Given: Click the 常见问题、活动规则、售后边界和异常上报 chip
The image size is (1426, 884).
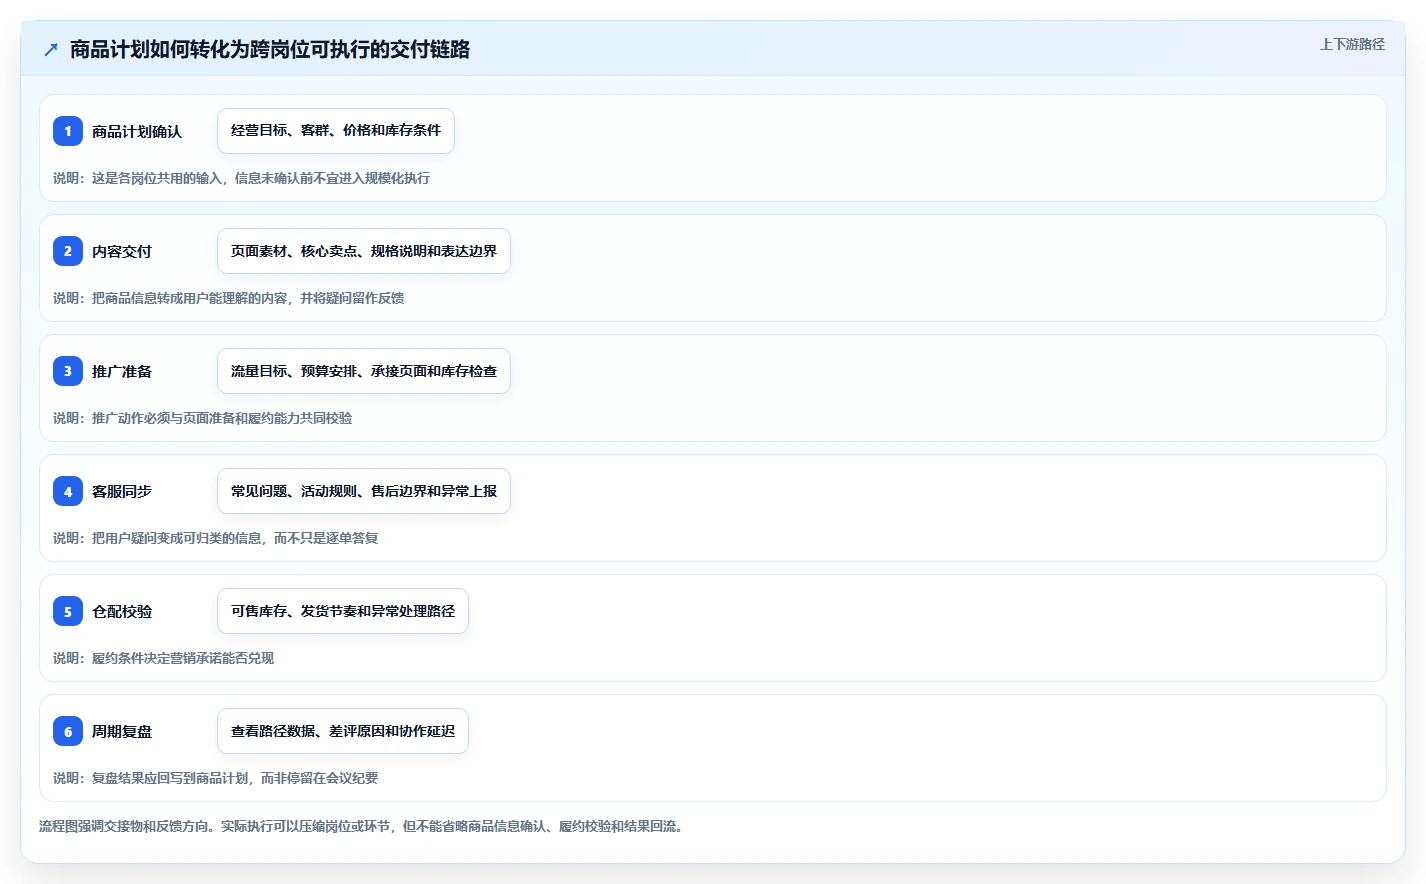Looking at the screenshot, I should (364, 491).
